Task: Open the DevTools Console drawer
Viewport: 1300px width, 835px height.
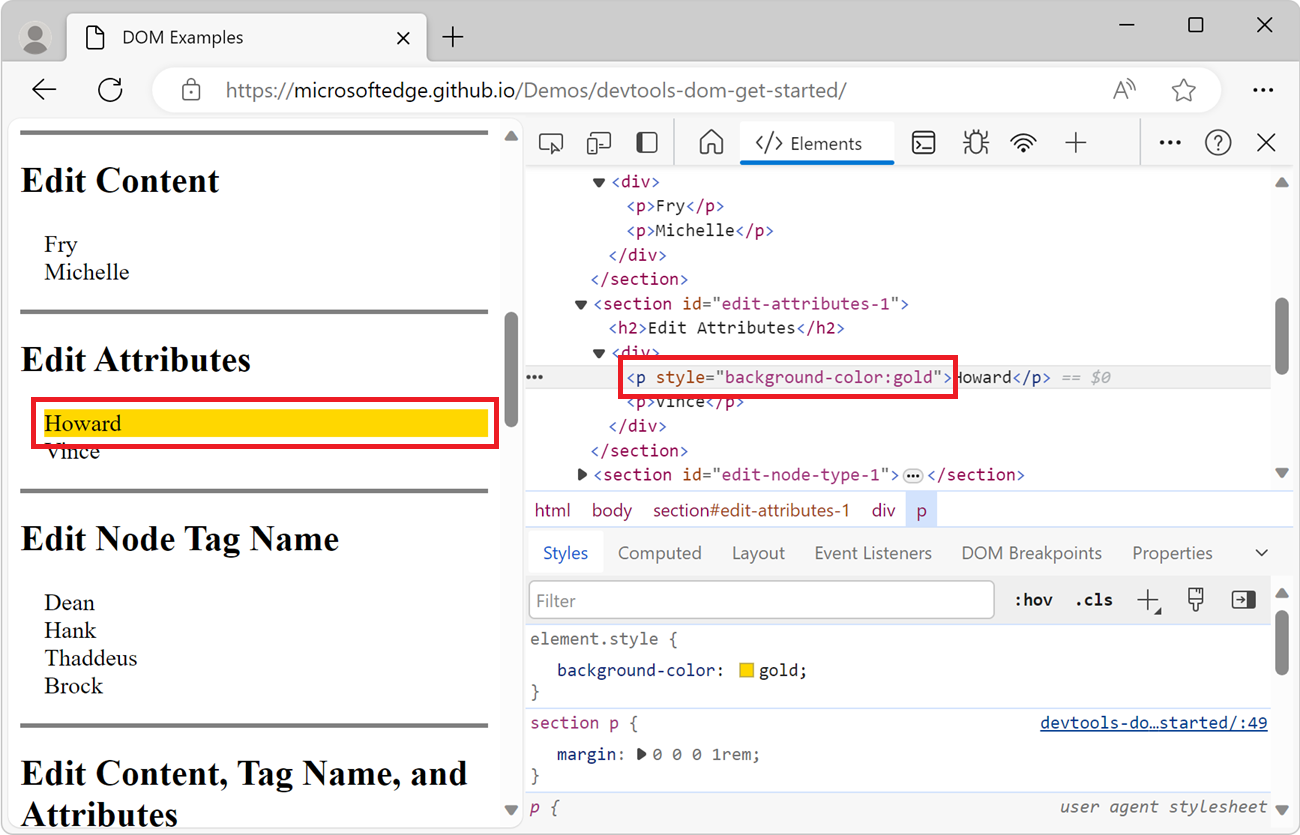Action: point(923,142)
